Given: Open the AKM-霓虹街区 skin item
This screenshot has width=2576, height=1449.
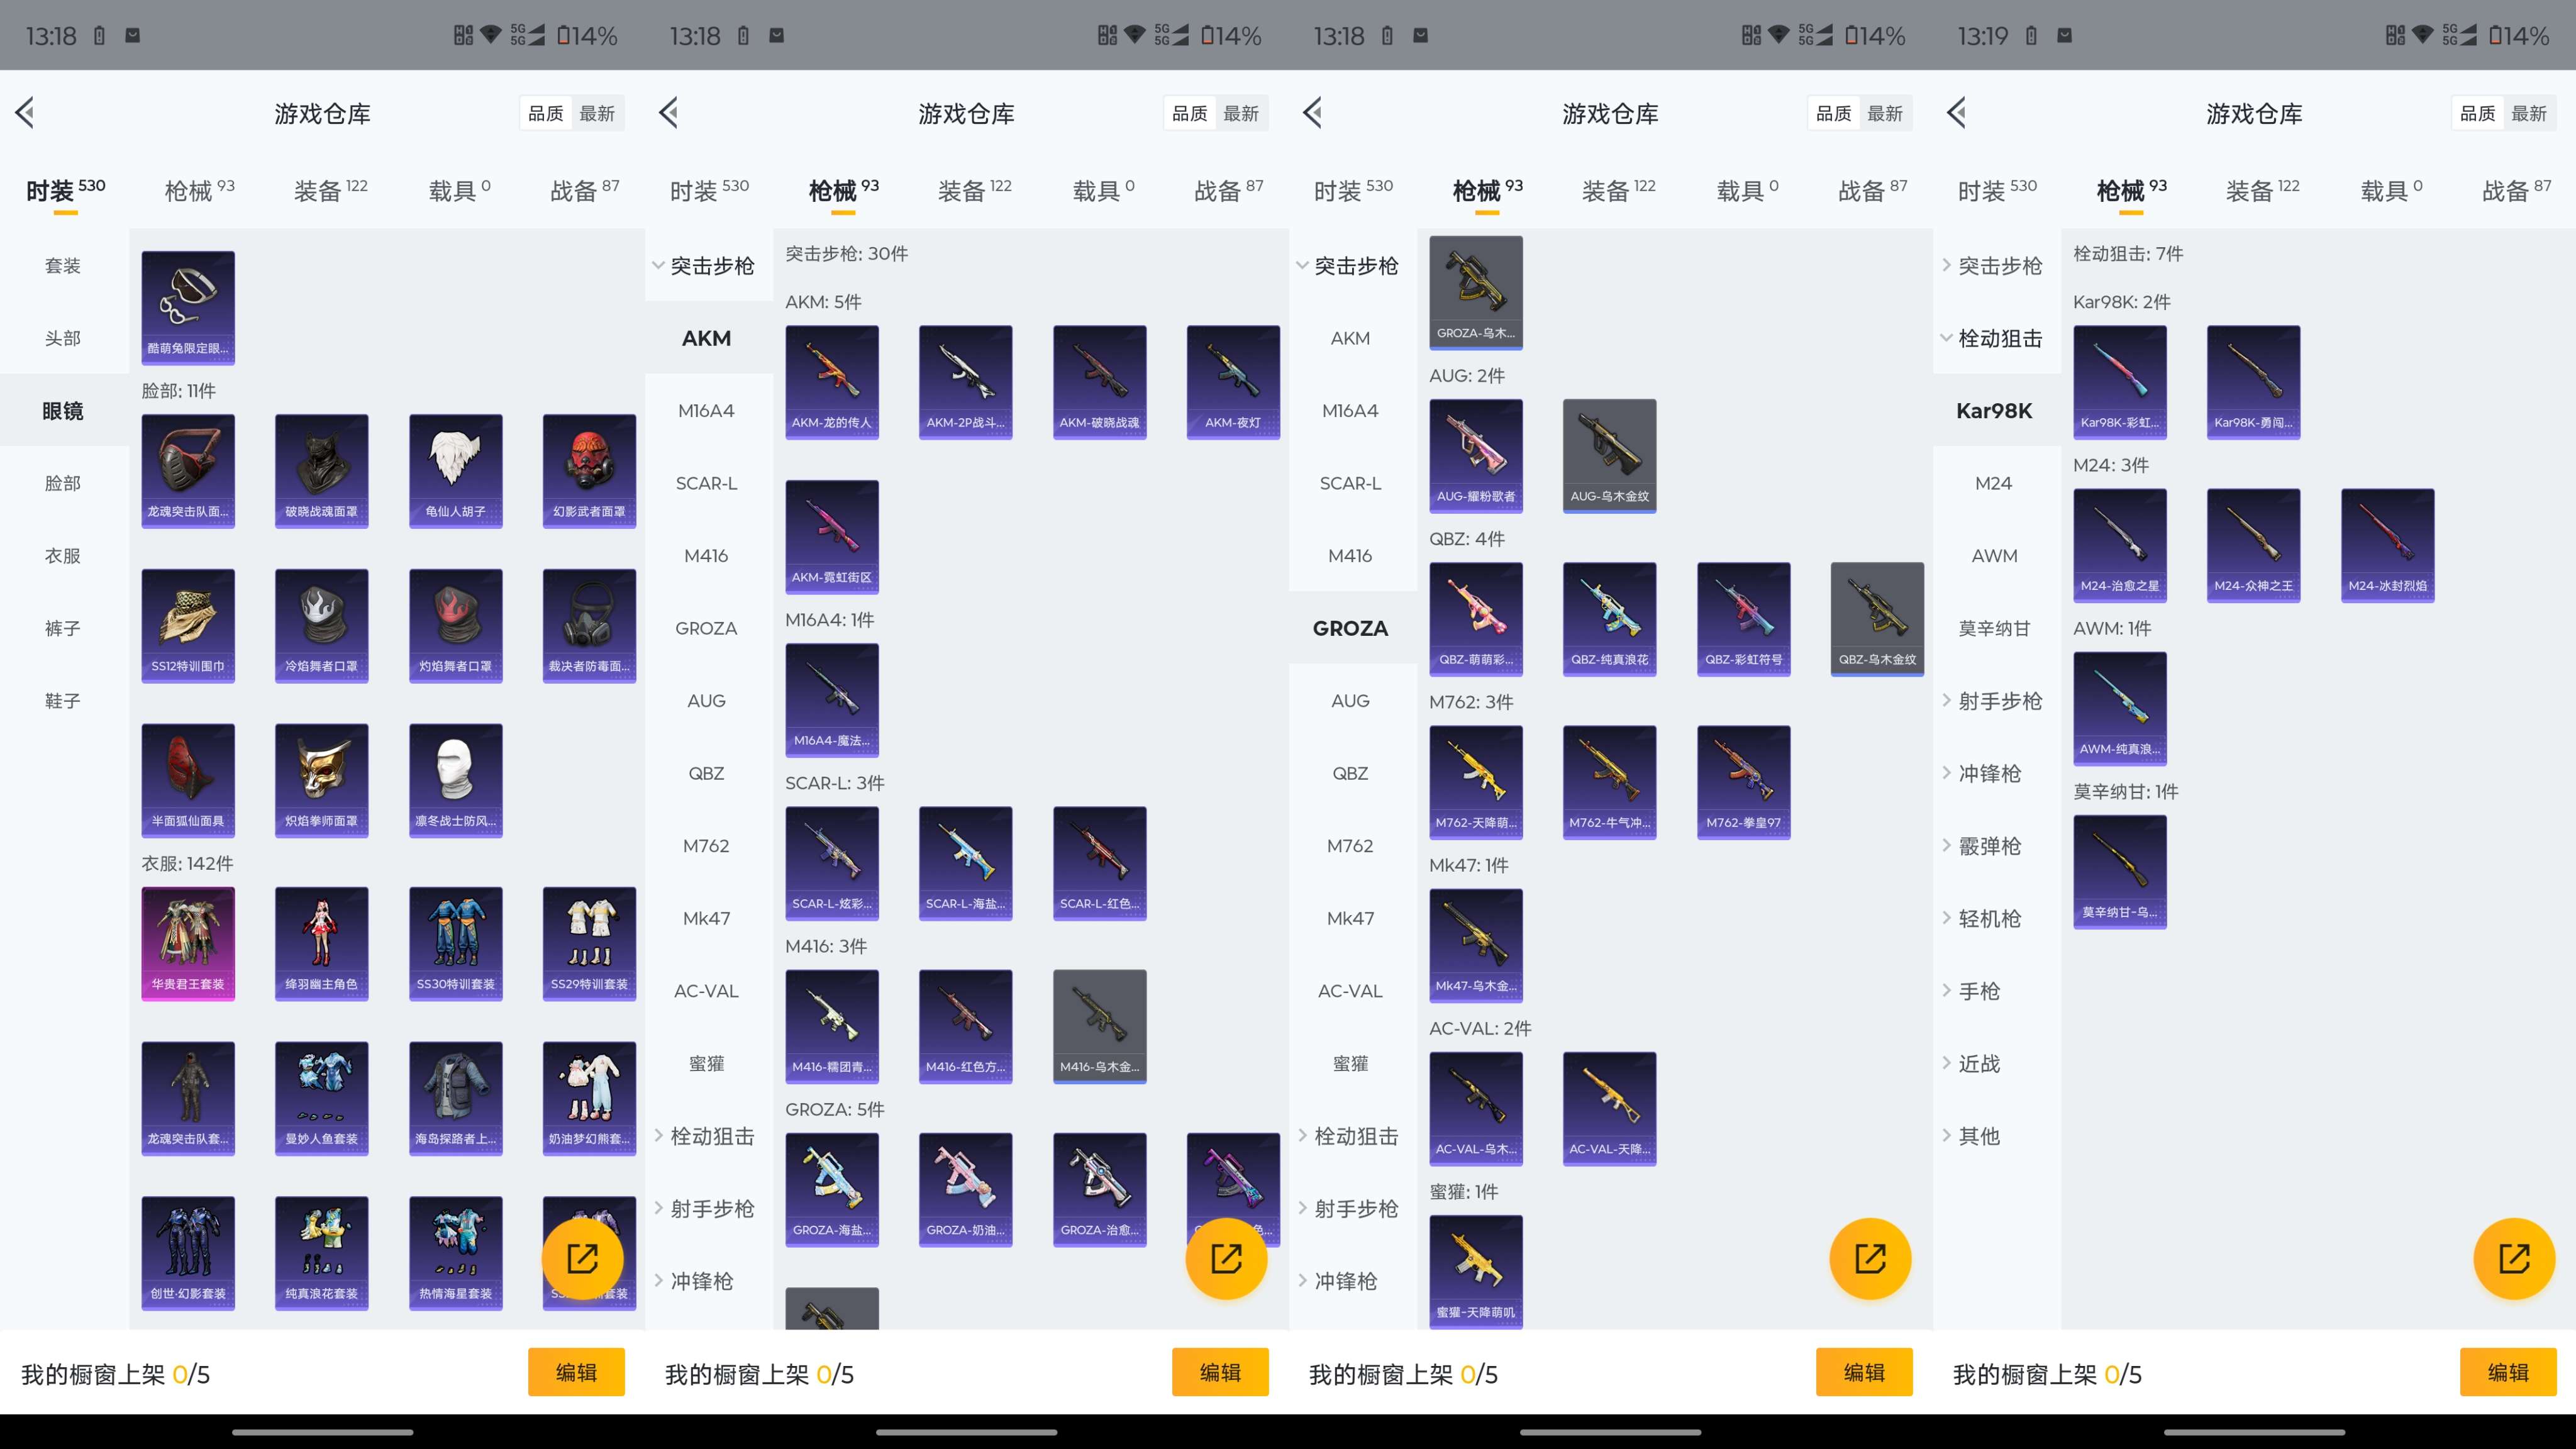Looking at the screenshot, I should (832, 537).
